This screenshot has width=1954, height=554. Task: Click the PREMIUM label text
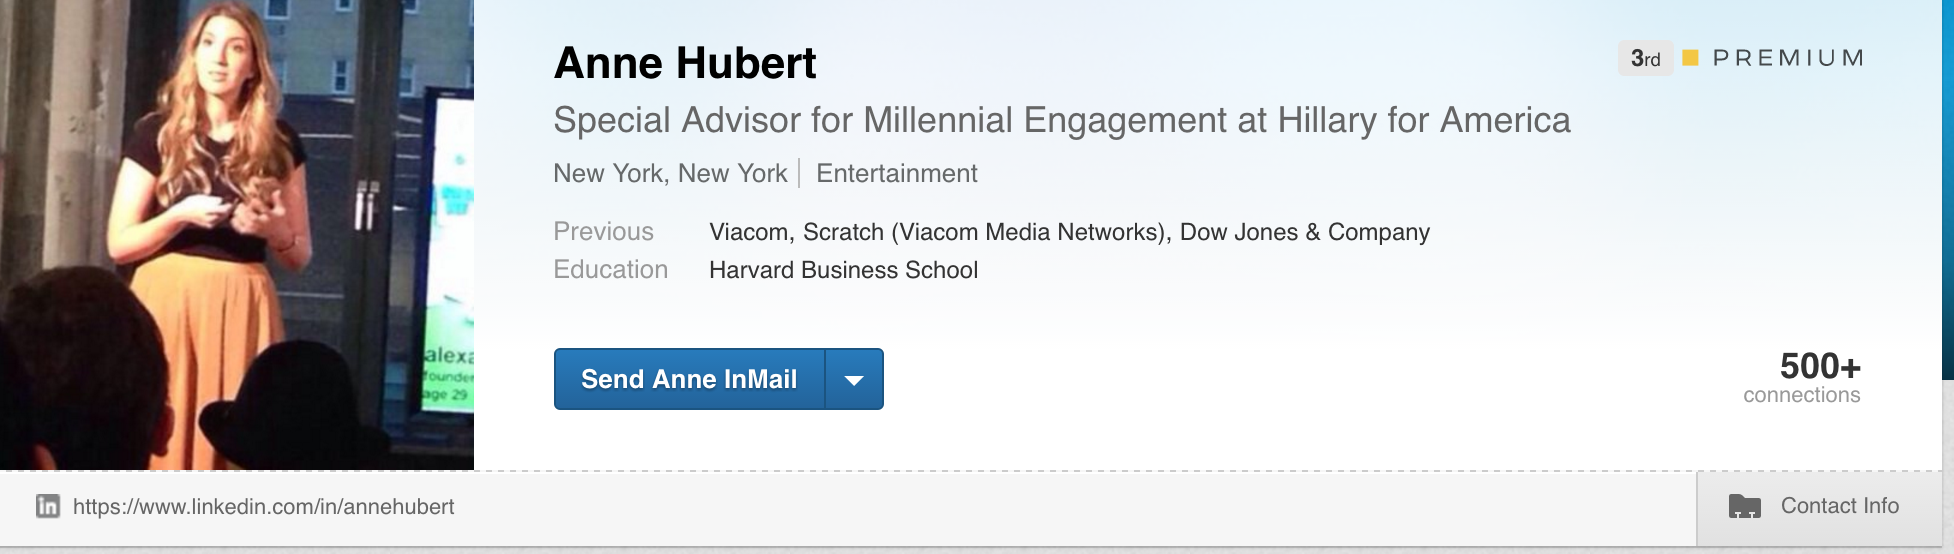(1788, 58)
